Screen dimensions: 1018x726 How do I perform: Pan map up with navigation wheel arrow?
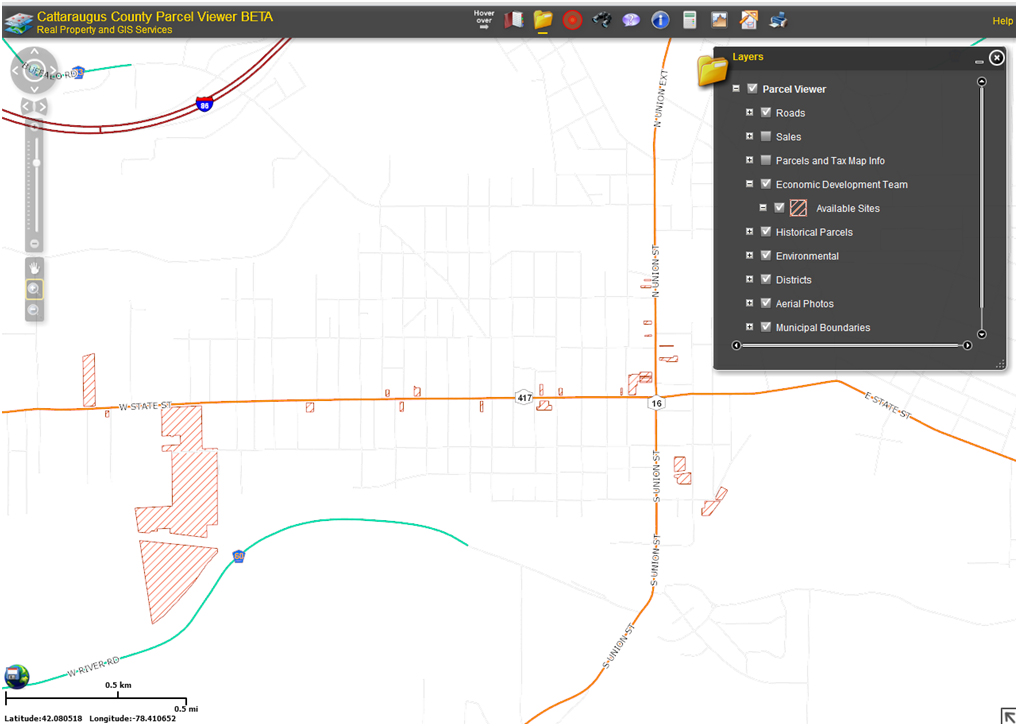coord(34,51)
